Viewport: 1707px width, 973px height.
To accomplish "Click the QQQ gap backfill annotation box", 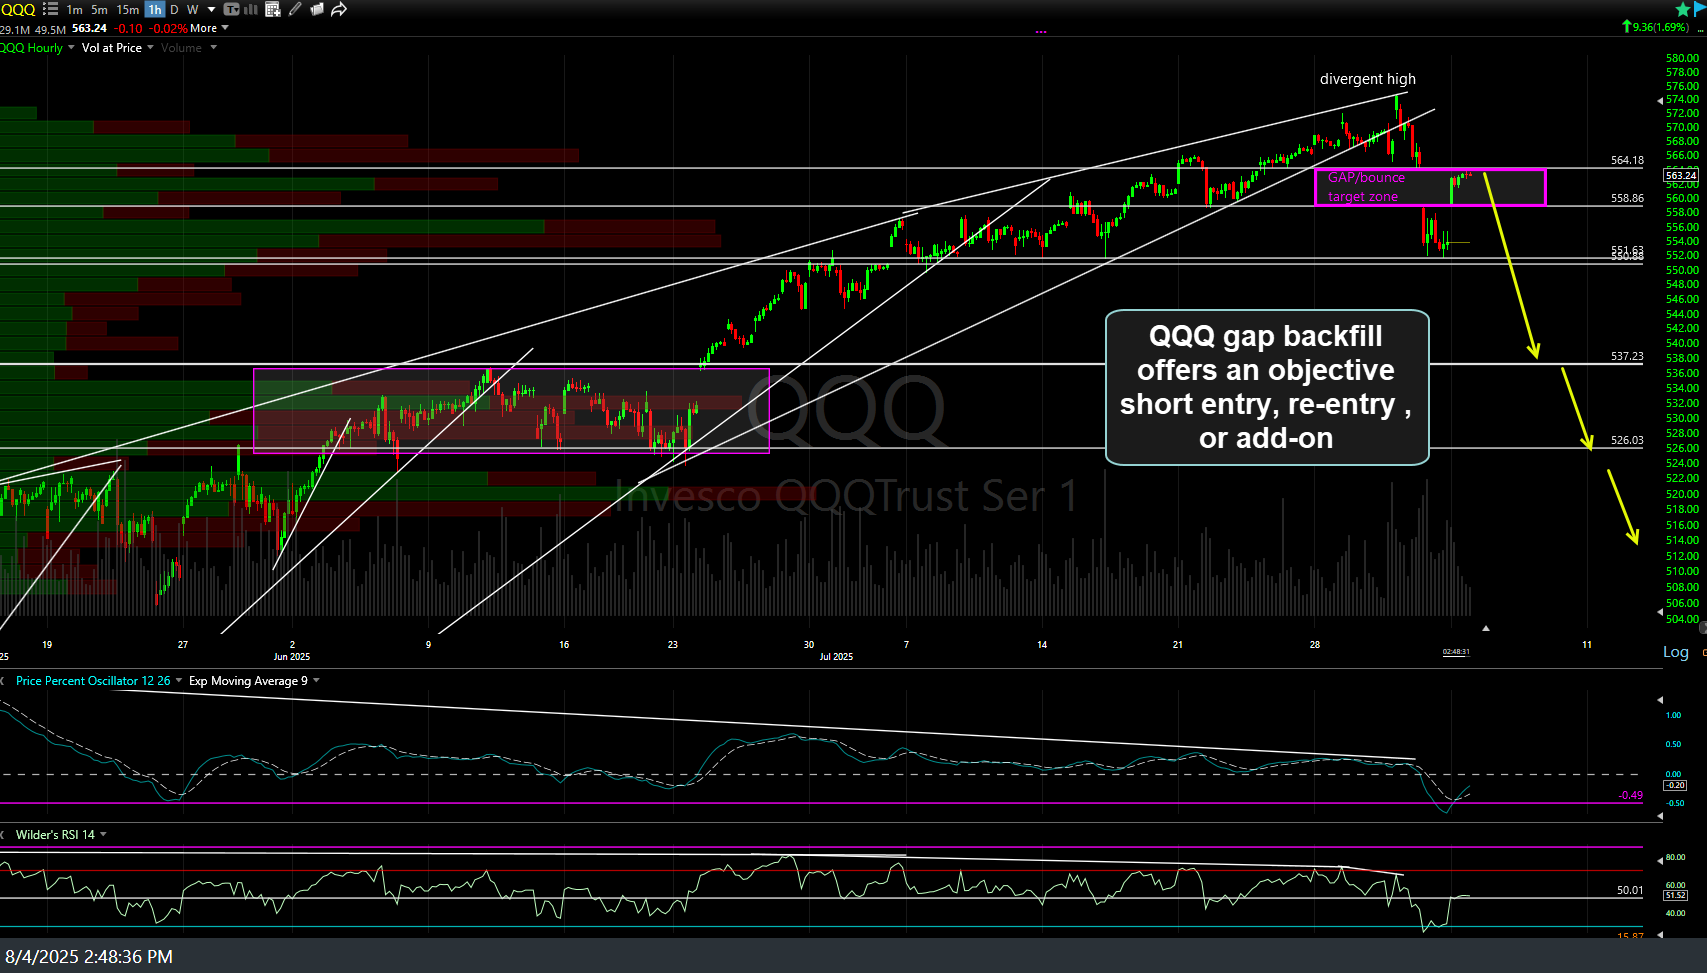I will coord(1266,387).
